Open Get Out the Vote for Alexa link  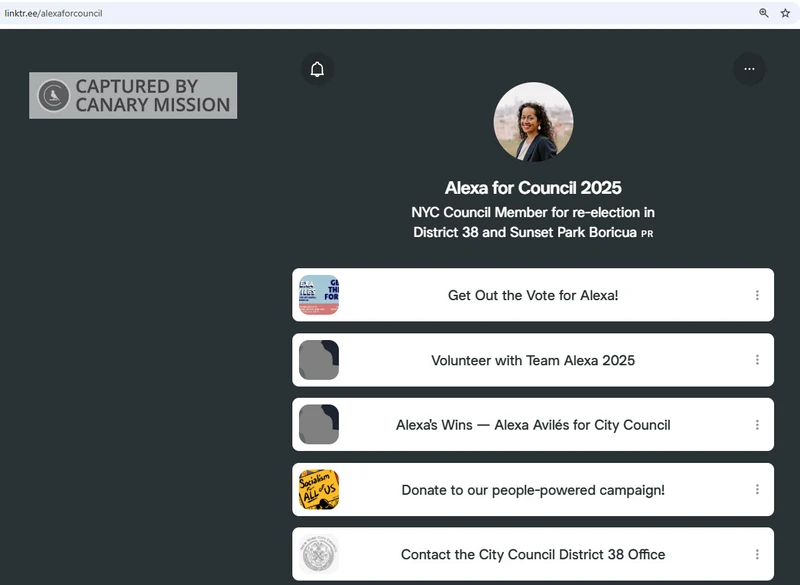(533, 295)
